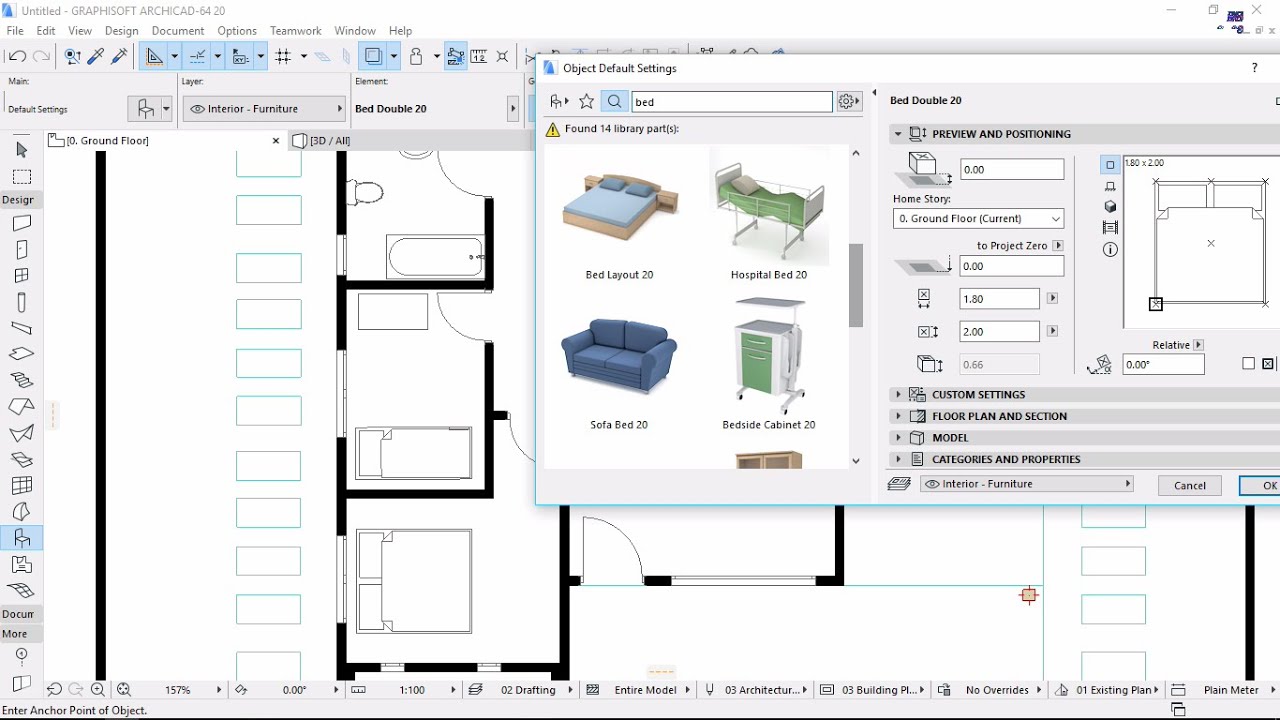The height and width of the screenshot is (720, 1280).
Task: Open folder view icon in Object Settings
Action: coord(559,102)
